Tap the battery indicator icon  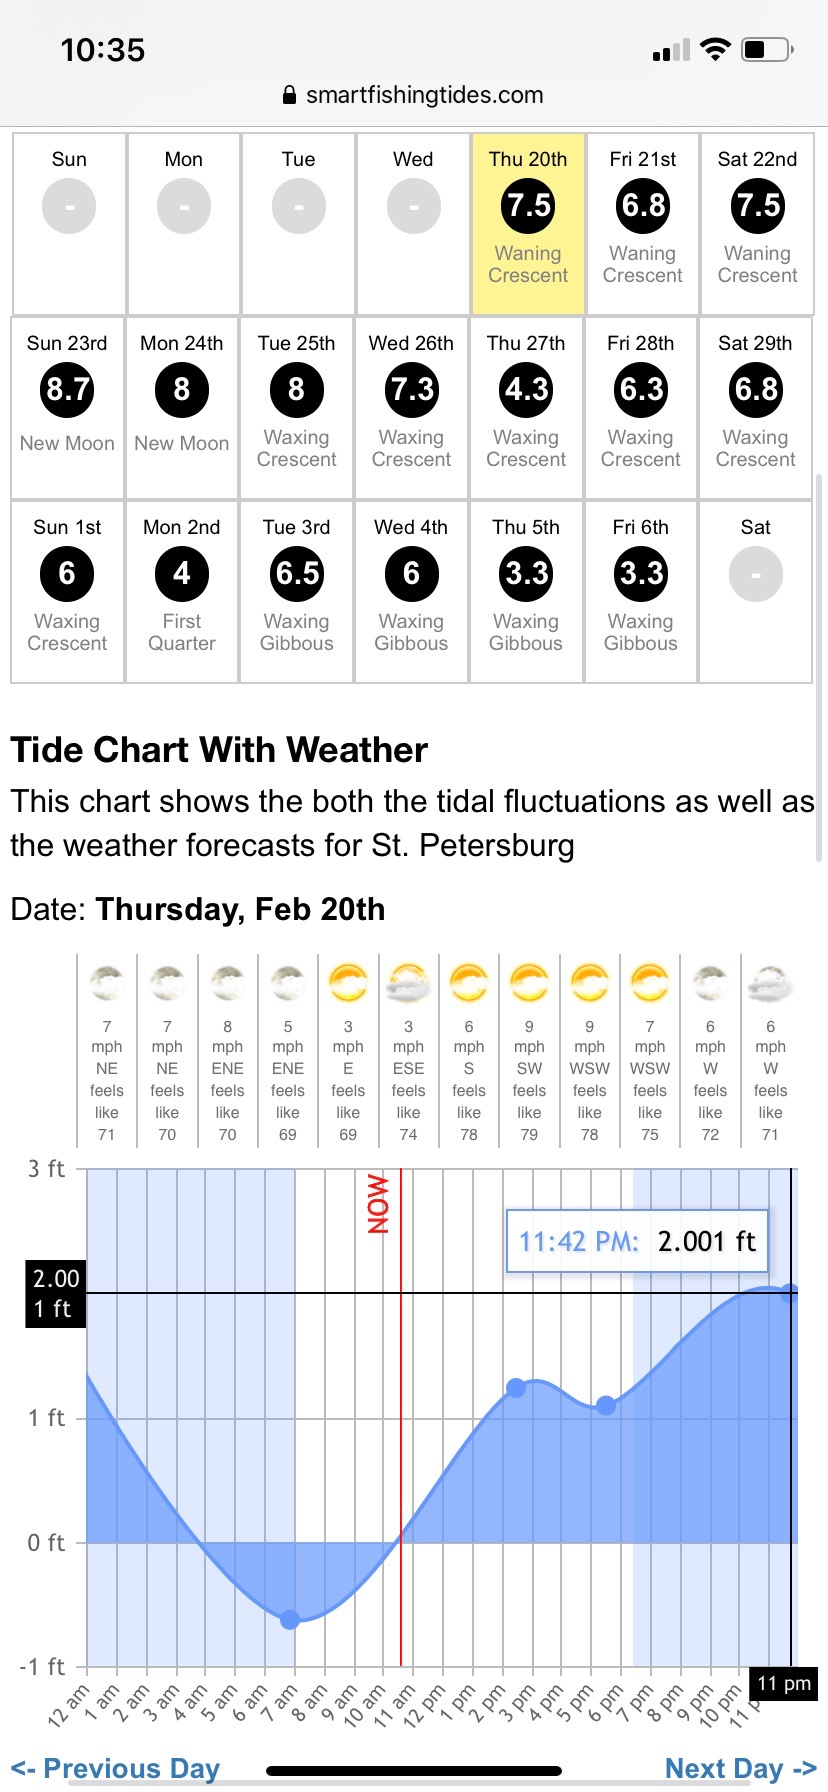click(x=769, y=49)
